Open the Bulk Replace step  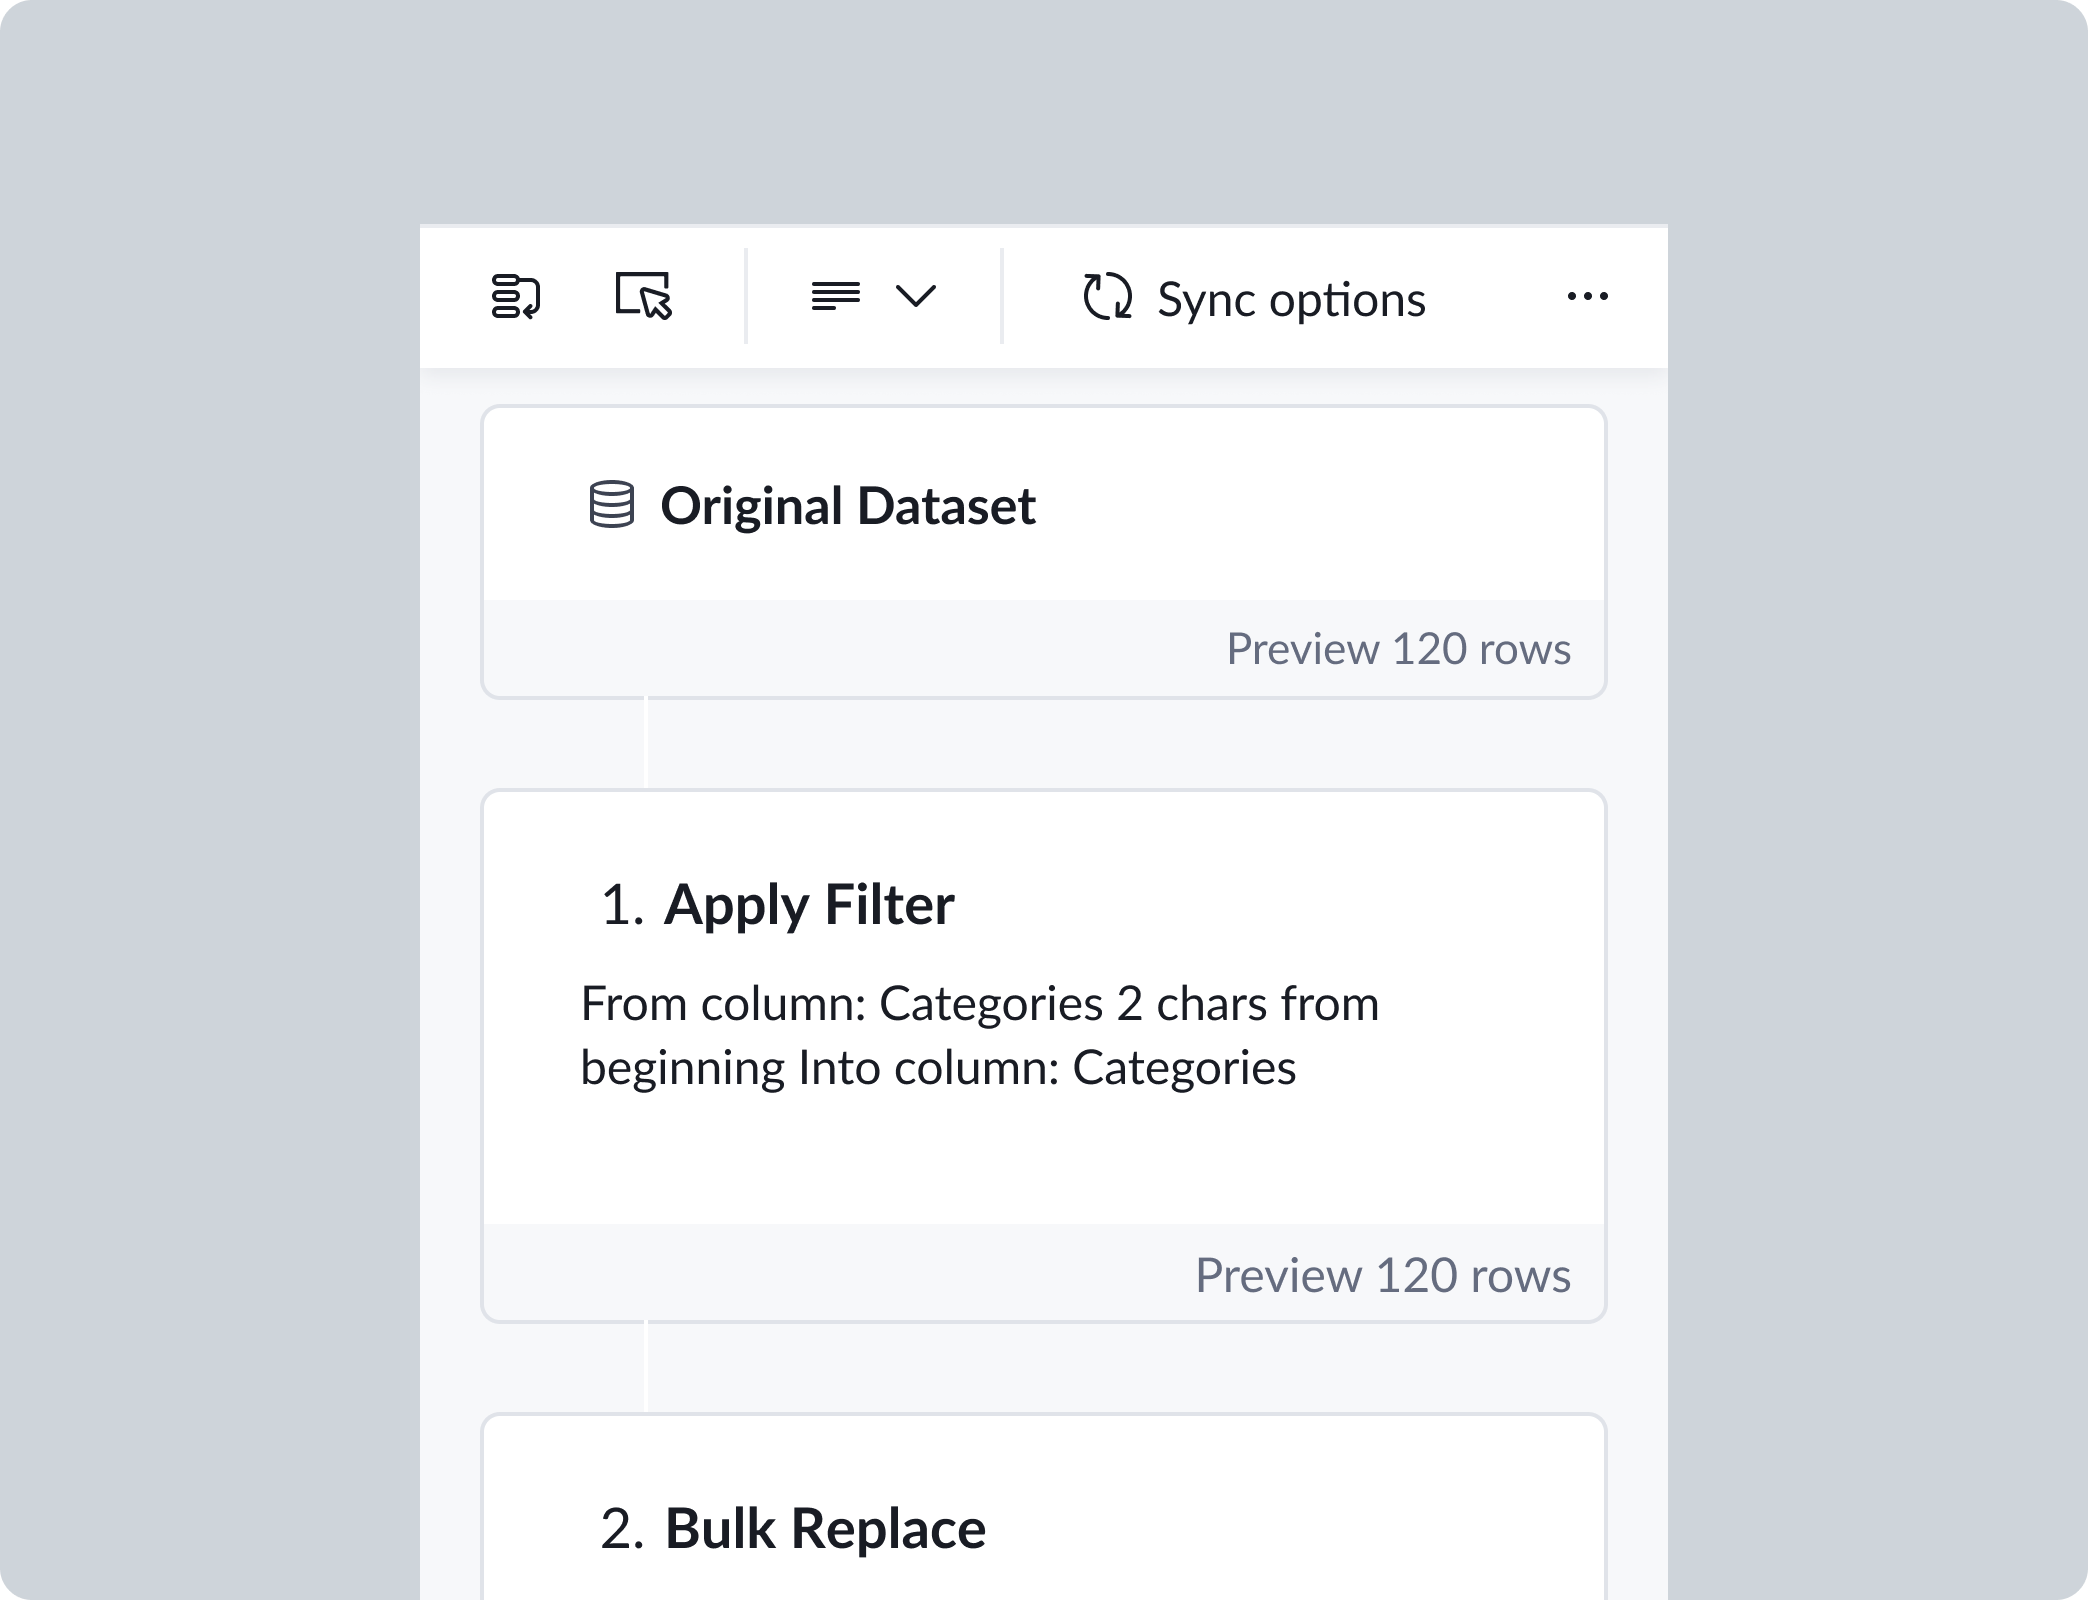[x=825, y=1528]
